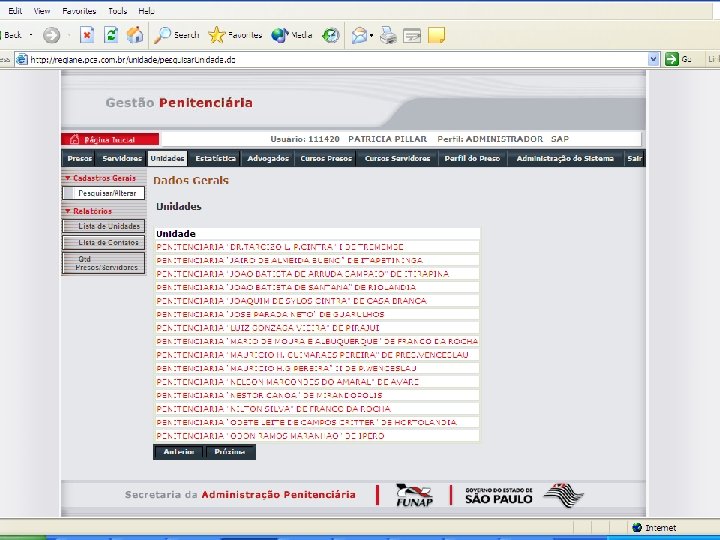The image size is (720, 540).
Task: Open Administração do Sistema tab
Action: pyautogui.click(x=565, y=158)
